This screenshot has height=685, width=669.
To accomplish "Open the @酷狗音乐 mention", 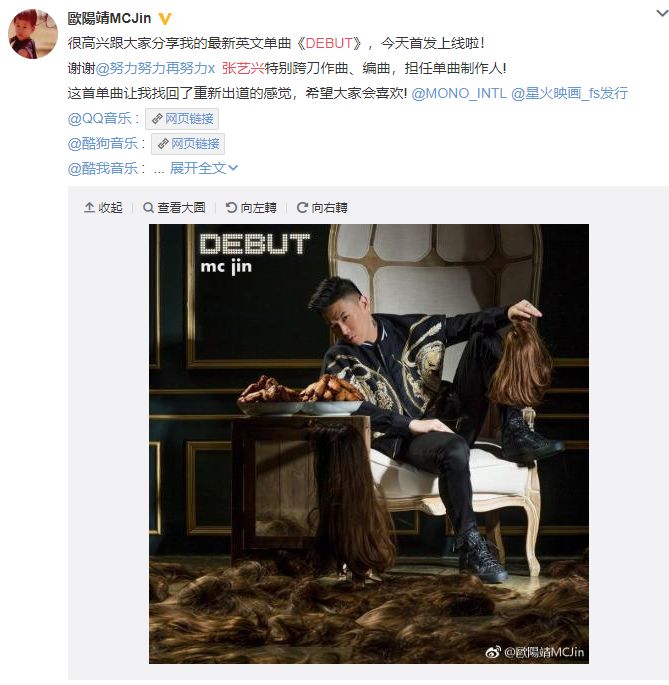I will coord(103,143).
